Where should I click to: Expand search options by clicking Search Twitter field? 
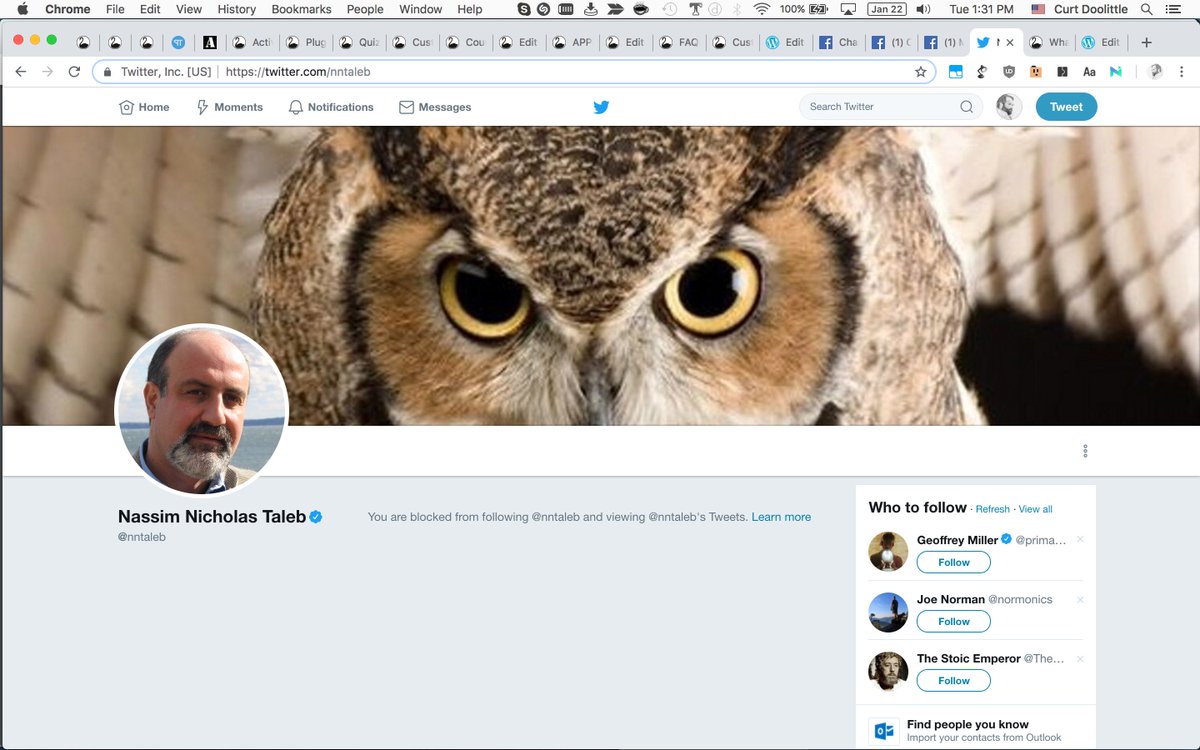tap(880, 106)
